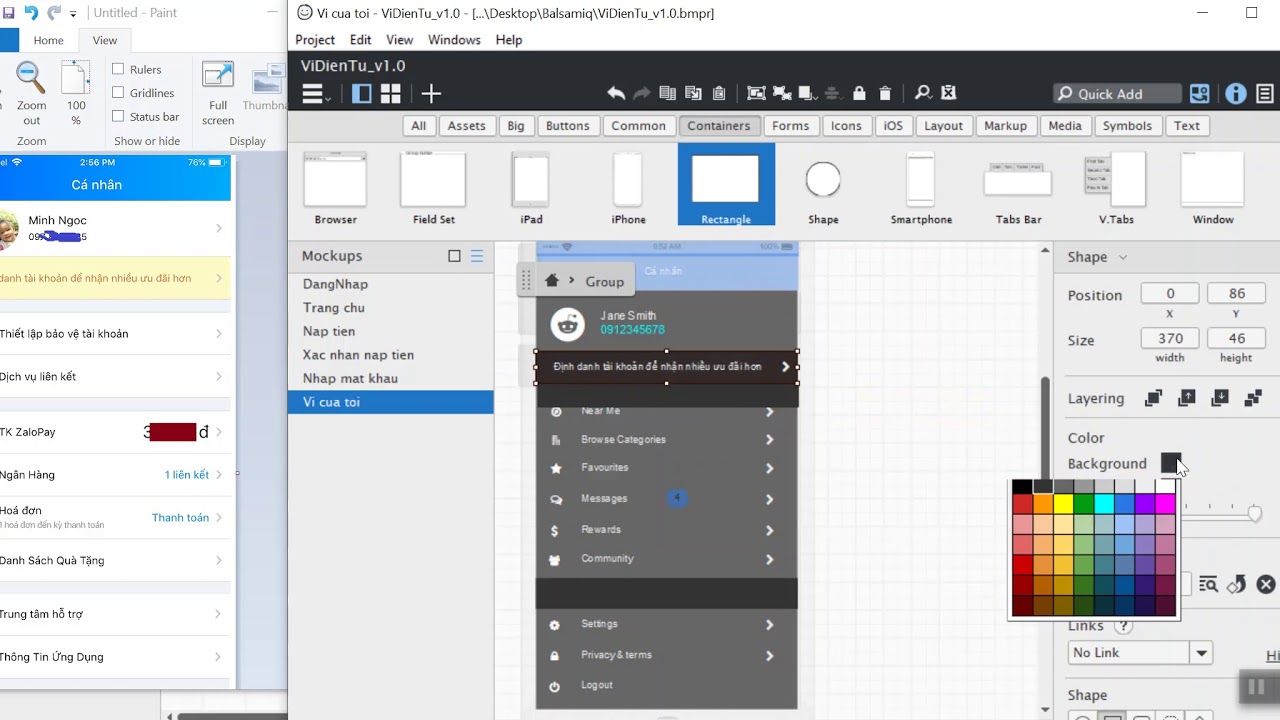Click the plus icon to add a mockup
This screenshot has width=1280, height=720.
tap(431, 94)
